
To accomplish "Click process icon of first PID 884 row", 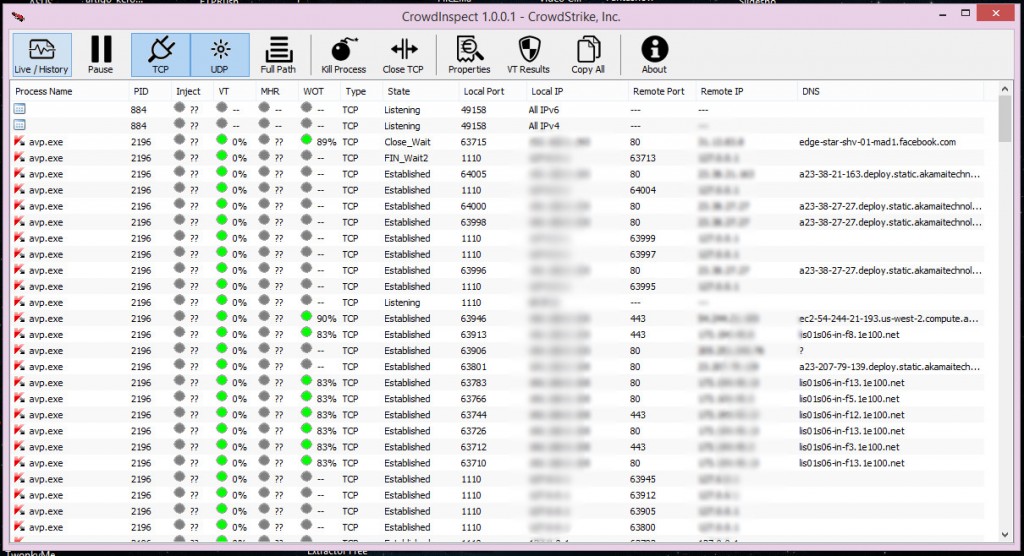I will click(20, 109).
